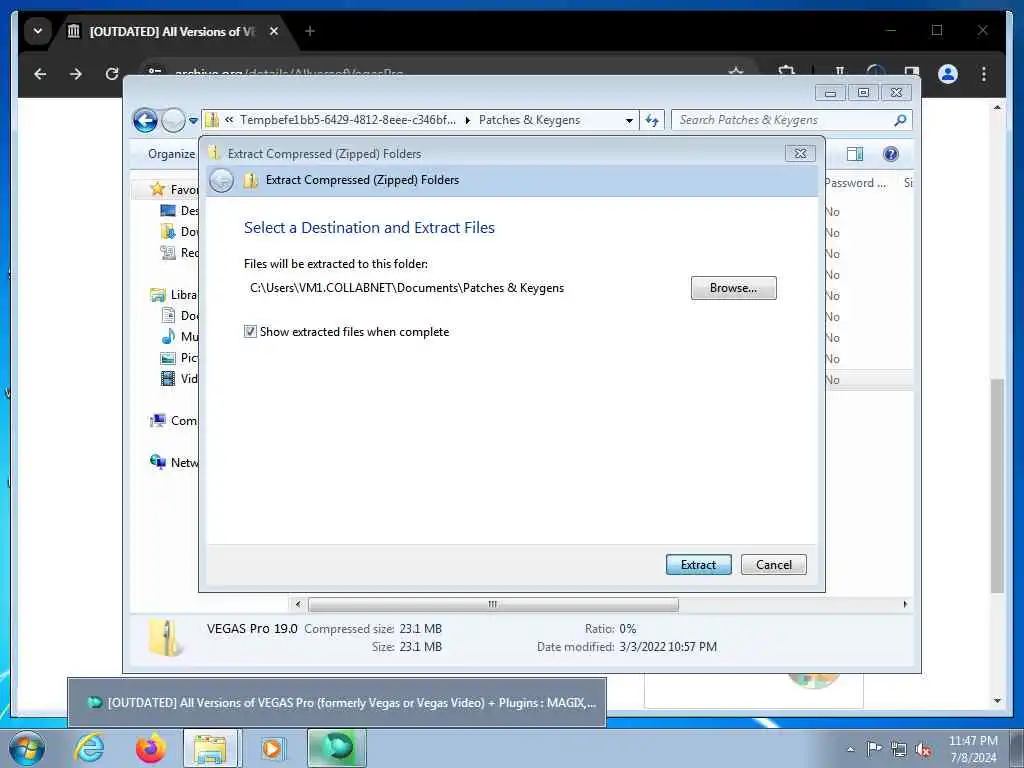Select Computer in the navigation pane

(x=174, y=421)
